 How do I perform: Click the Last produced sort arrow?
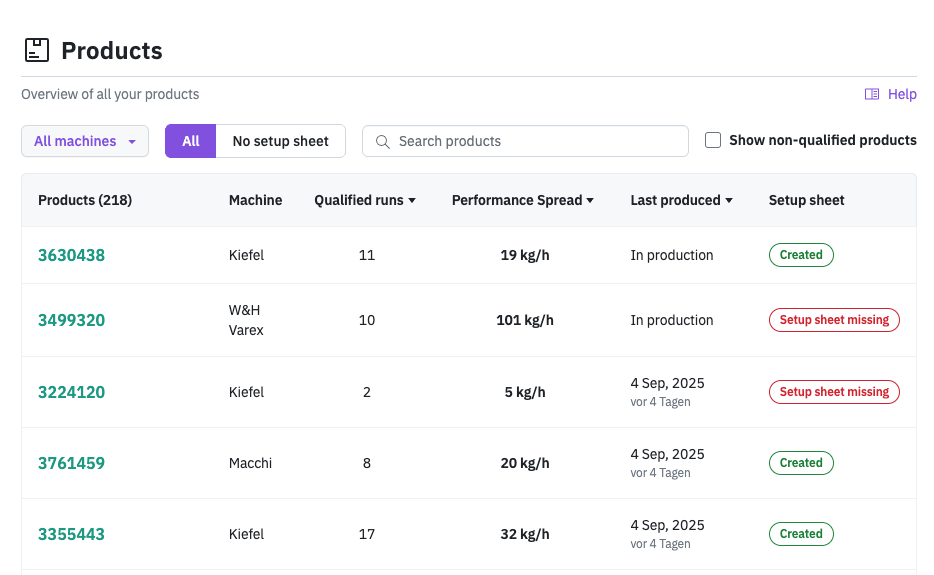[x=729, y=201]
